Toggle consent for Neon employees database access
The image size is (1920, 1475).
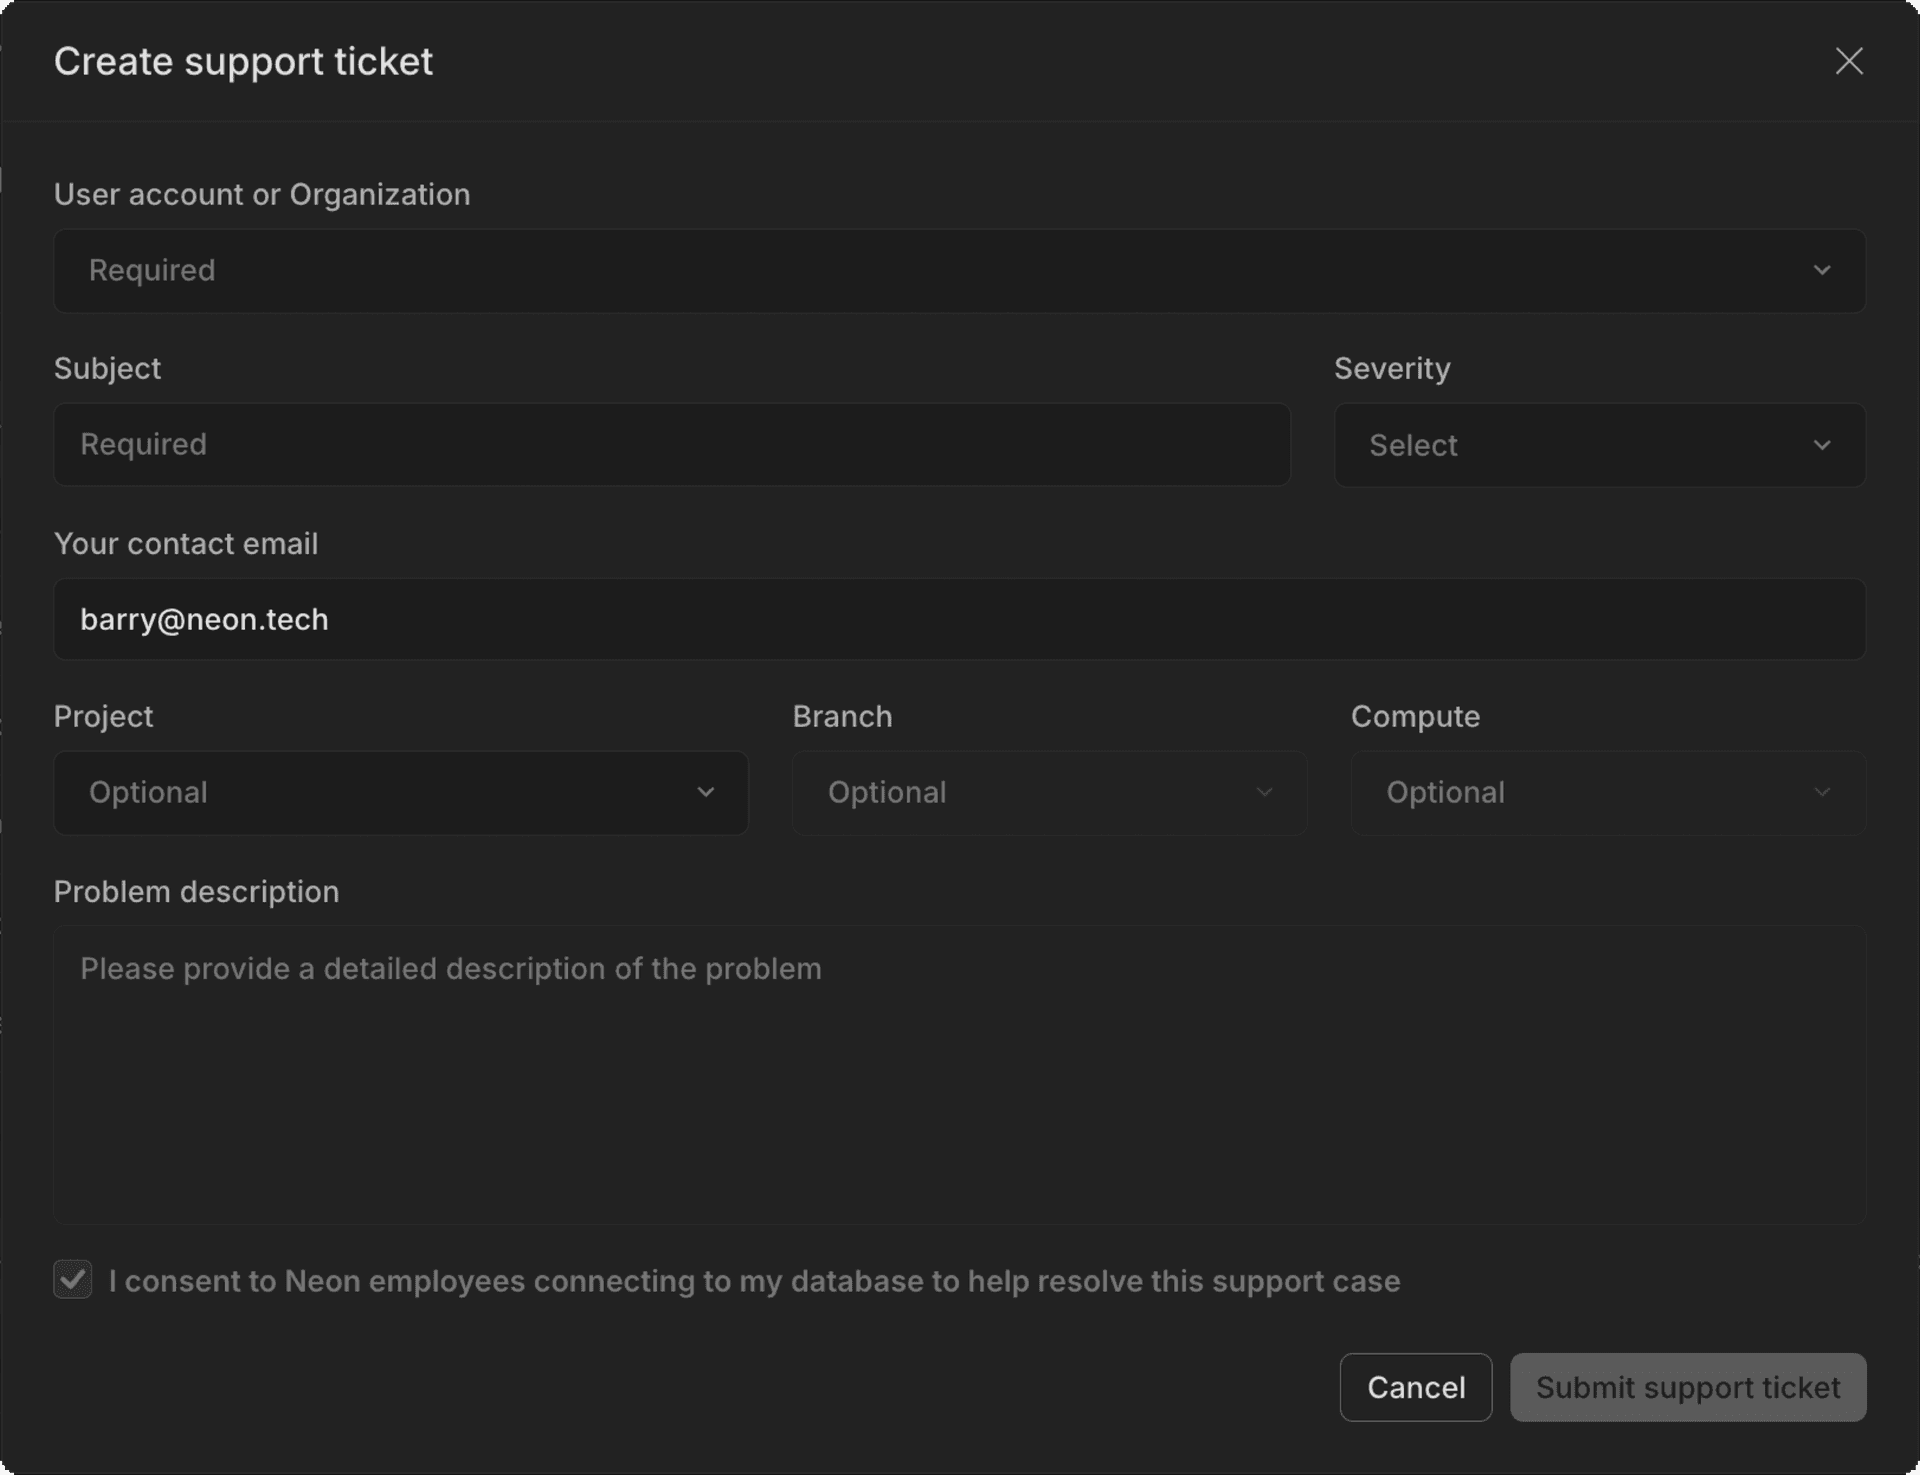tap(72, 1281)
